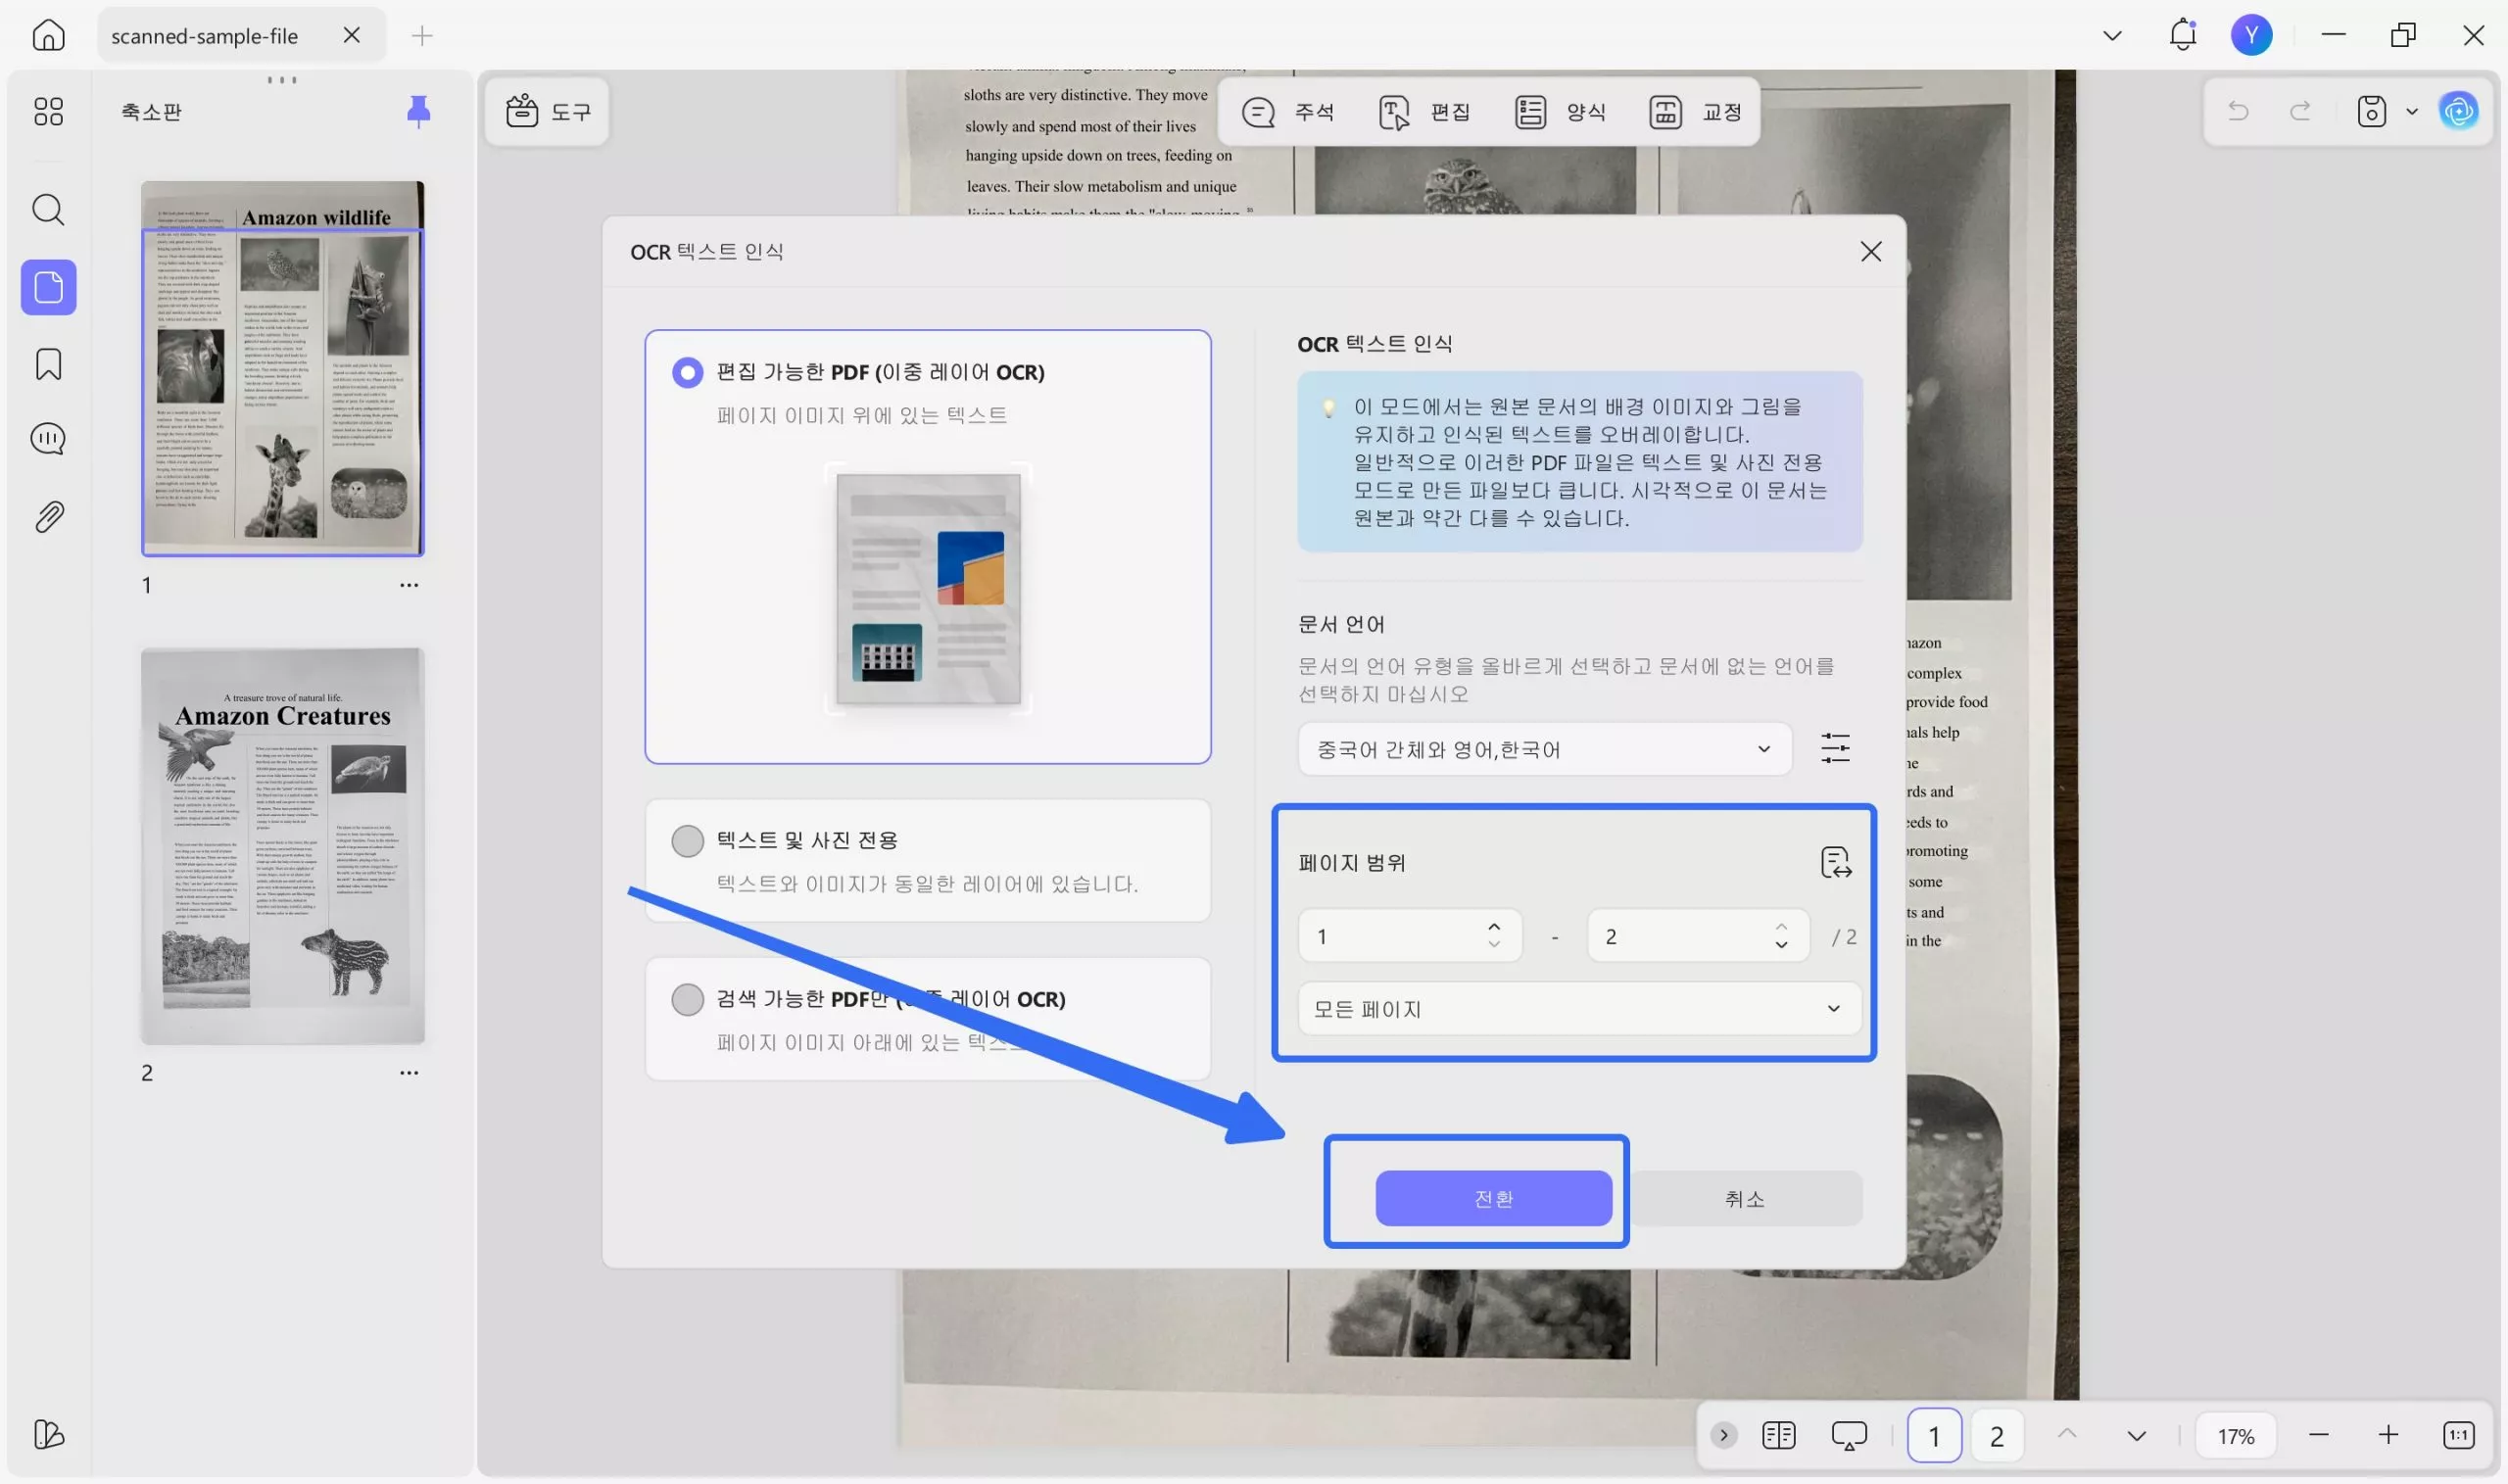
Task: Set actual size 1:1 view
Action: [x=2459, y=1436]
